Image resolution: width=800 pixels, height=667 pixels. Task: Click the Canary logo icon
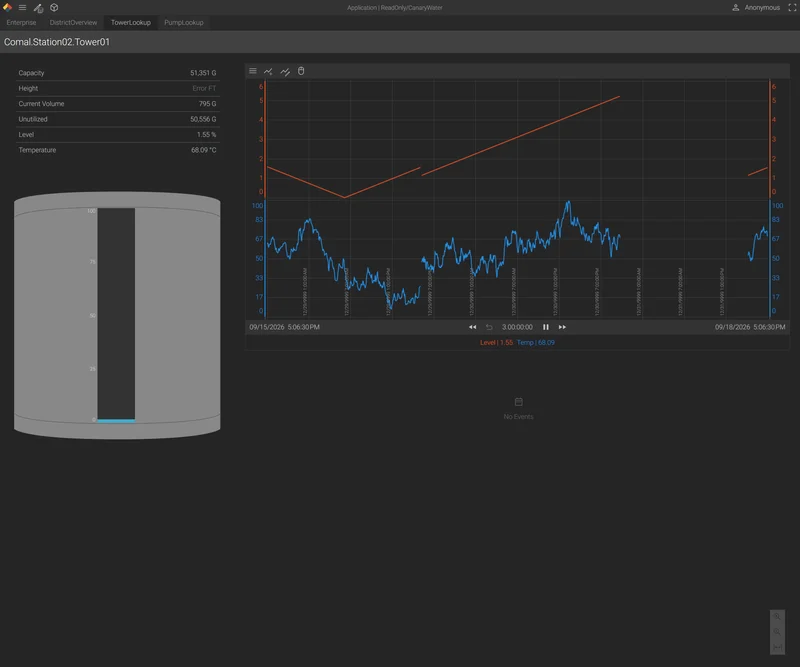(x=7, y=7)
